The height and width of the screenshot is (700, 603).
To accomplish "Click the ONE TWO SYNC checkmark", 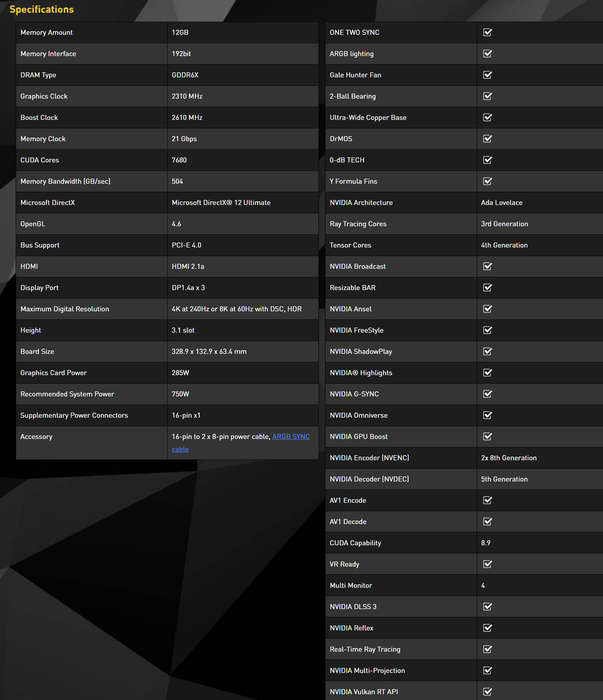I will click(x=487, y=32).
